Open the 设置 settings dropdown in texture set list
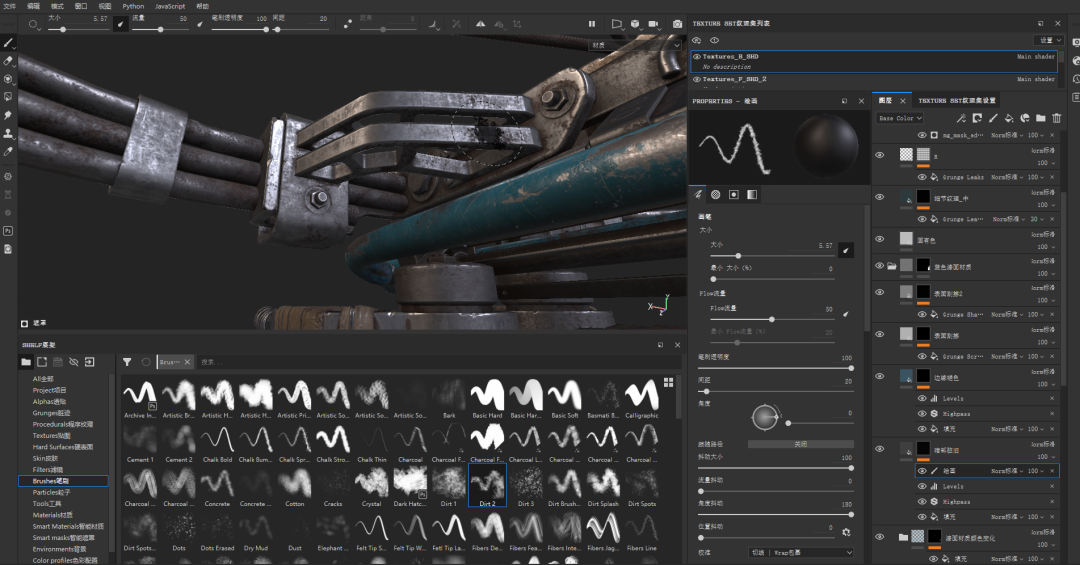1080x565 pixels. pyautogui.click(x=1048, y=41)
